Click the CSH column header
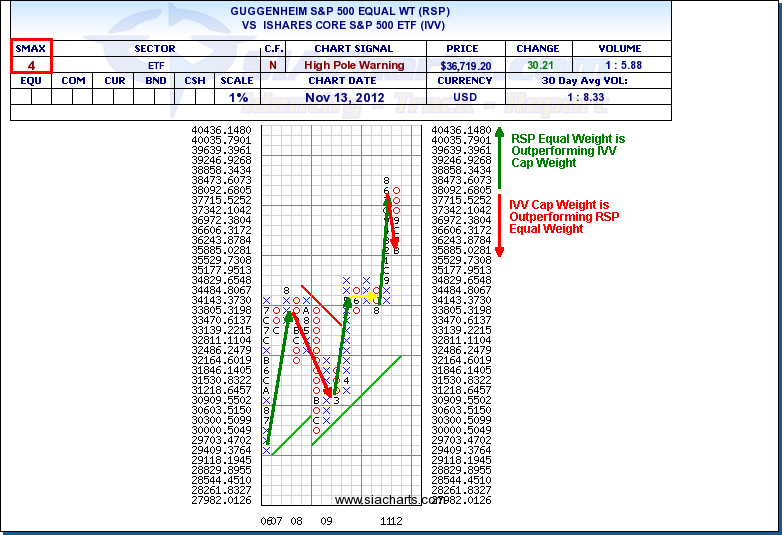This screenshot has height=535, width=782. pyautogui.click(x=196, y=81)
